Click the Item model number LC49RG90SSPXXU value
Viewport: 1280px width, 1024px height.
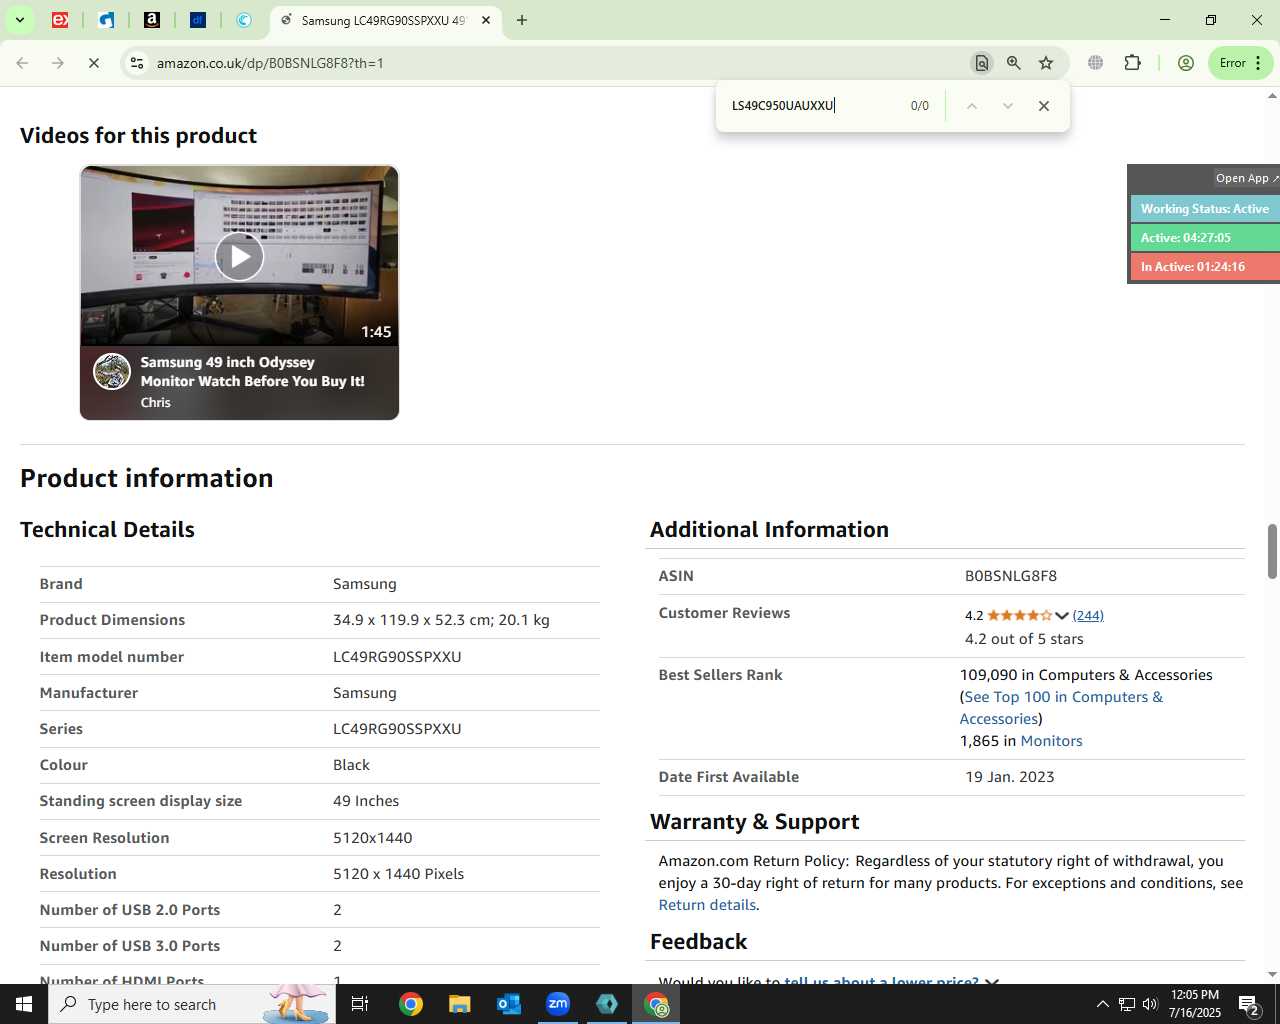(397, 657)
